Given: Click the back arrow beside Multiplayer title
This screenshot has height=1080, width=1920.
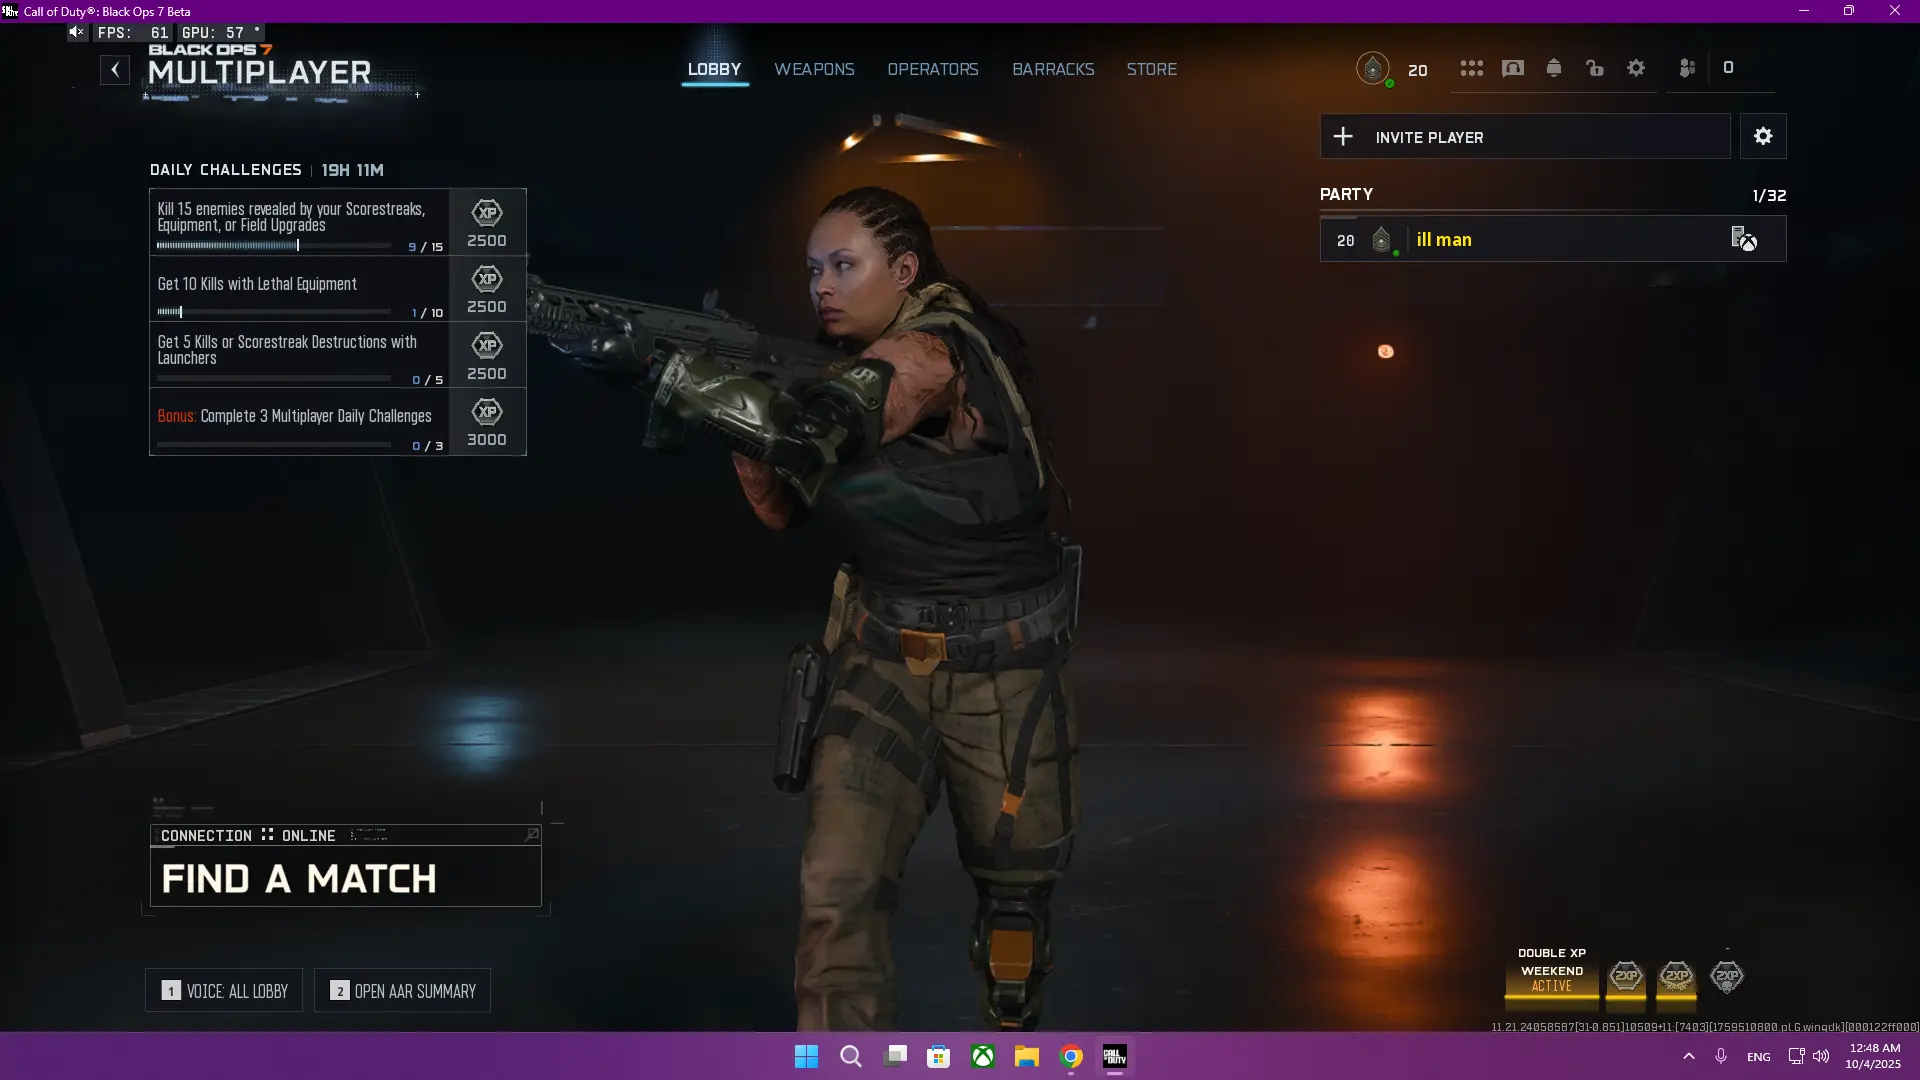Looking at the screenshot, I should [115, 69].
